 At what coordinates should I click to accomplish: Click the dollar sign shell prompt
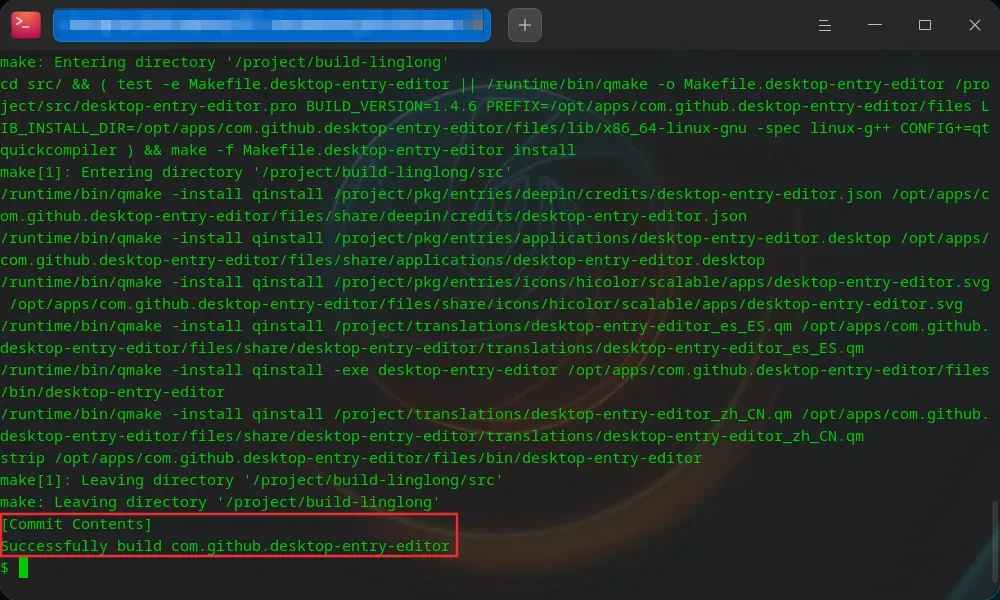click(4, 567)
